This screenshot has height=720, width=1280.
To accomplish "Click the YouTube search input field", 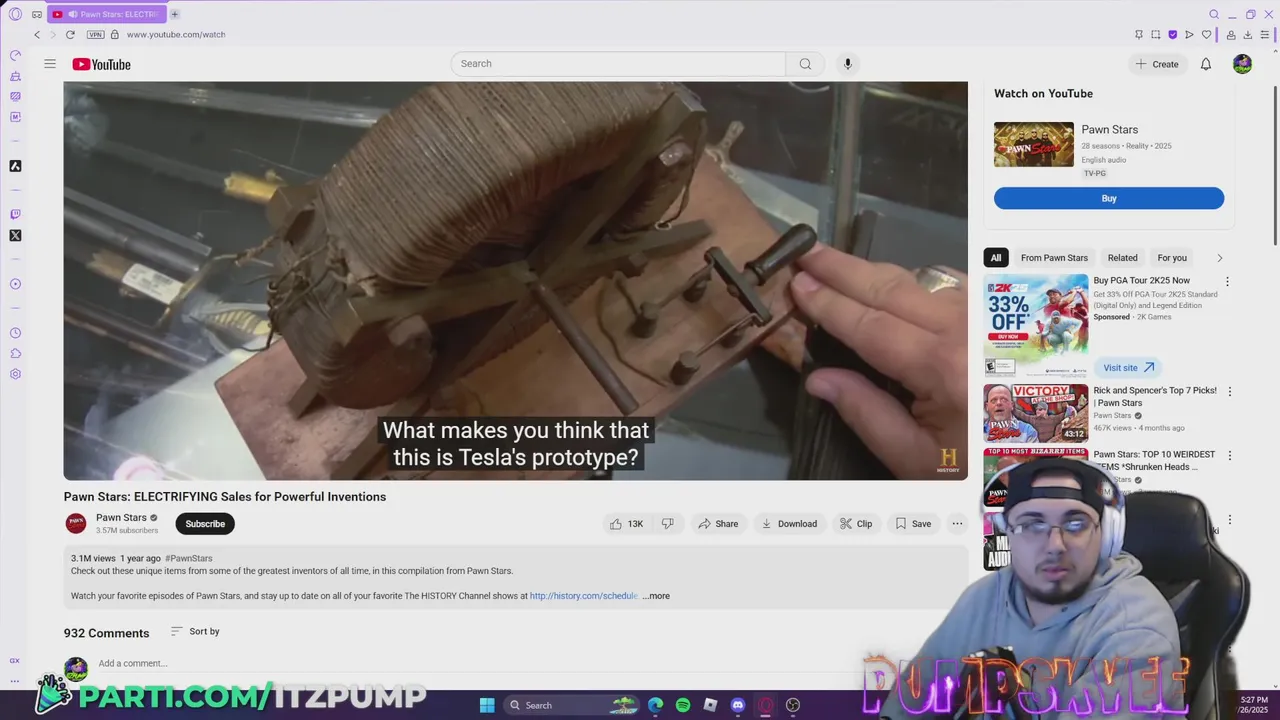I will (618, 64).
